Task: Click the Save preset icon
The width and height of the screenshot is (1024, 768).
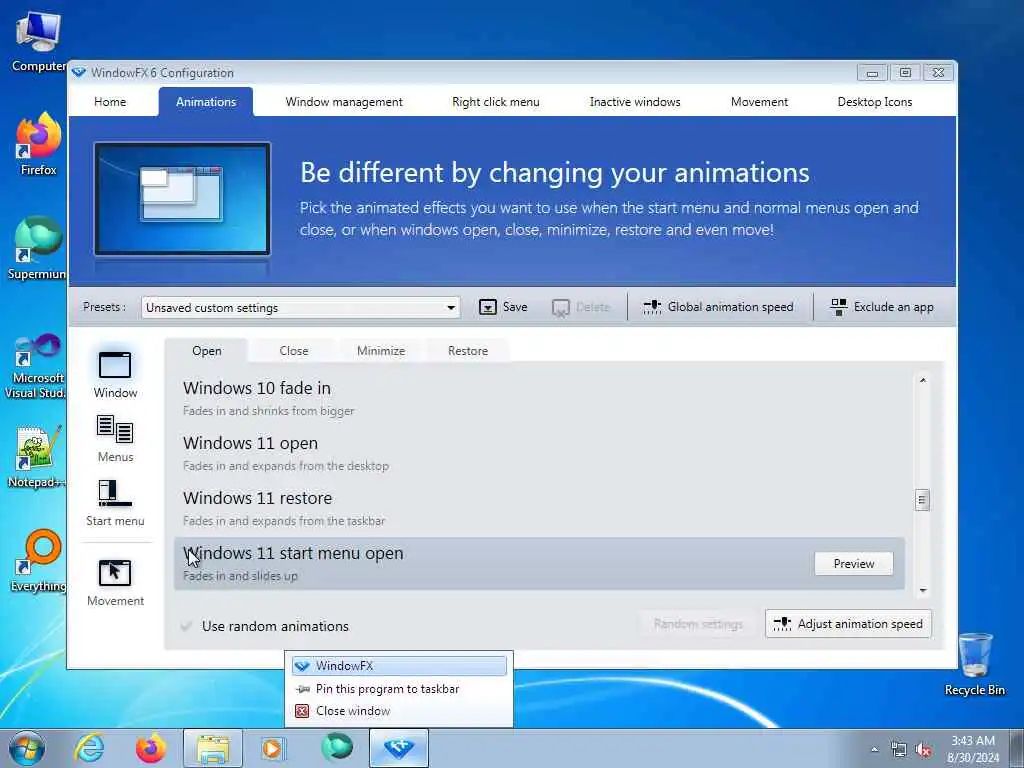Action: (488, 307)
